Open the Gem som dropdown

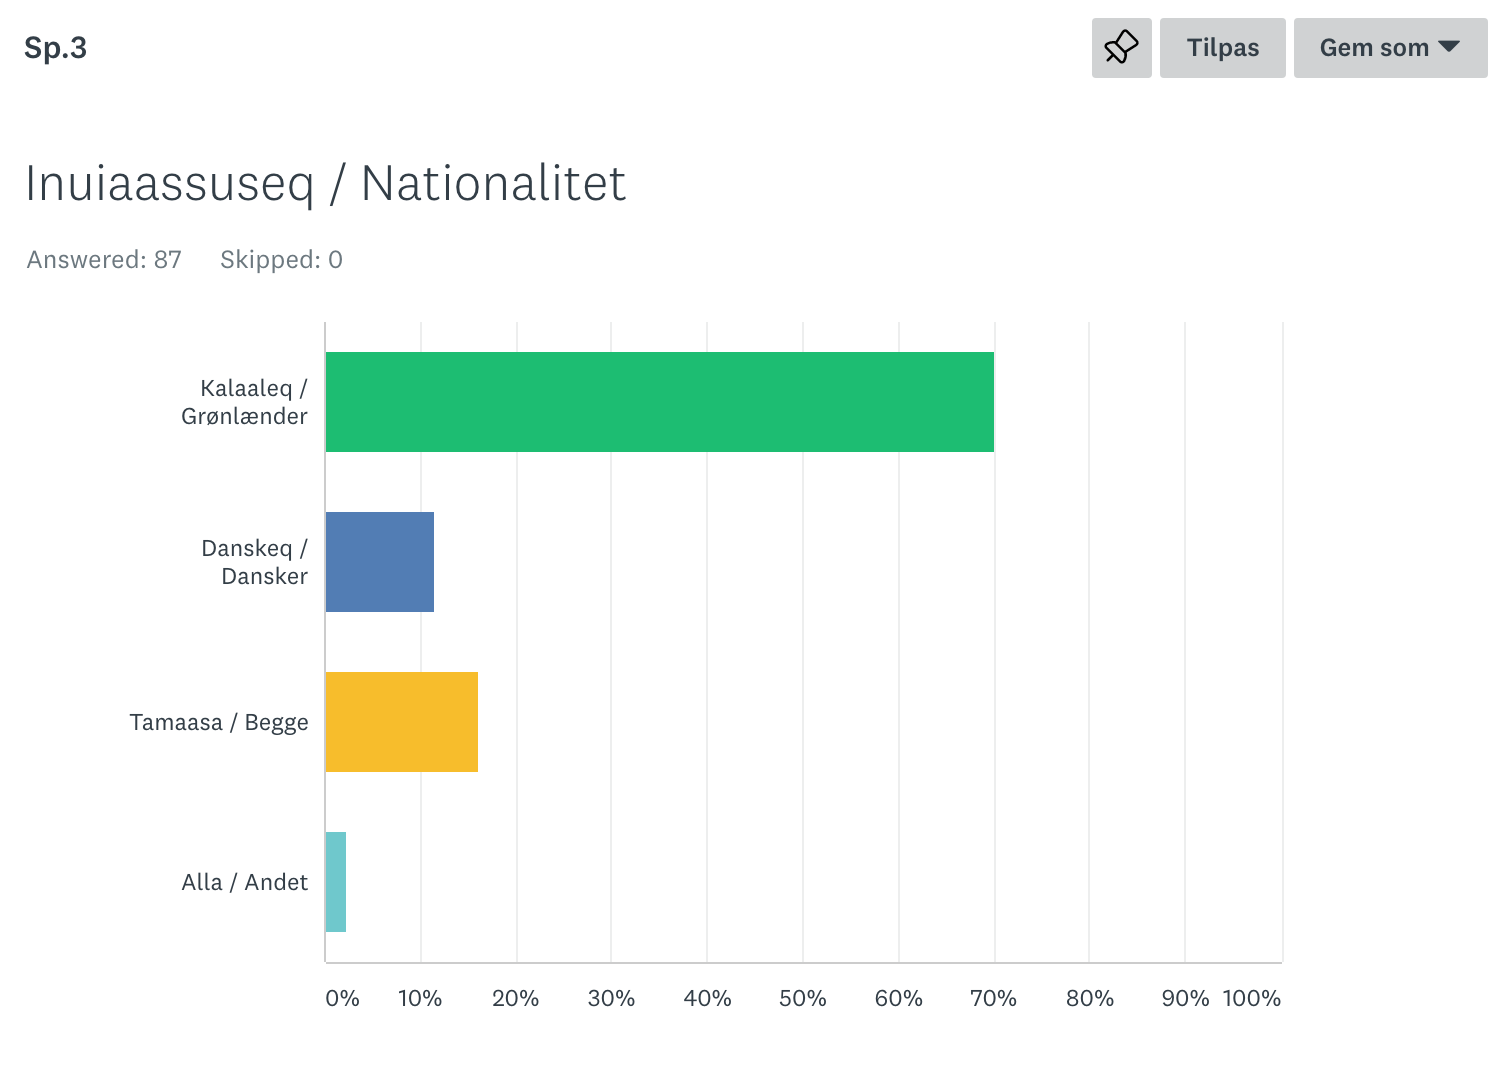pyautogui.click(x=1390, y=48)
